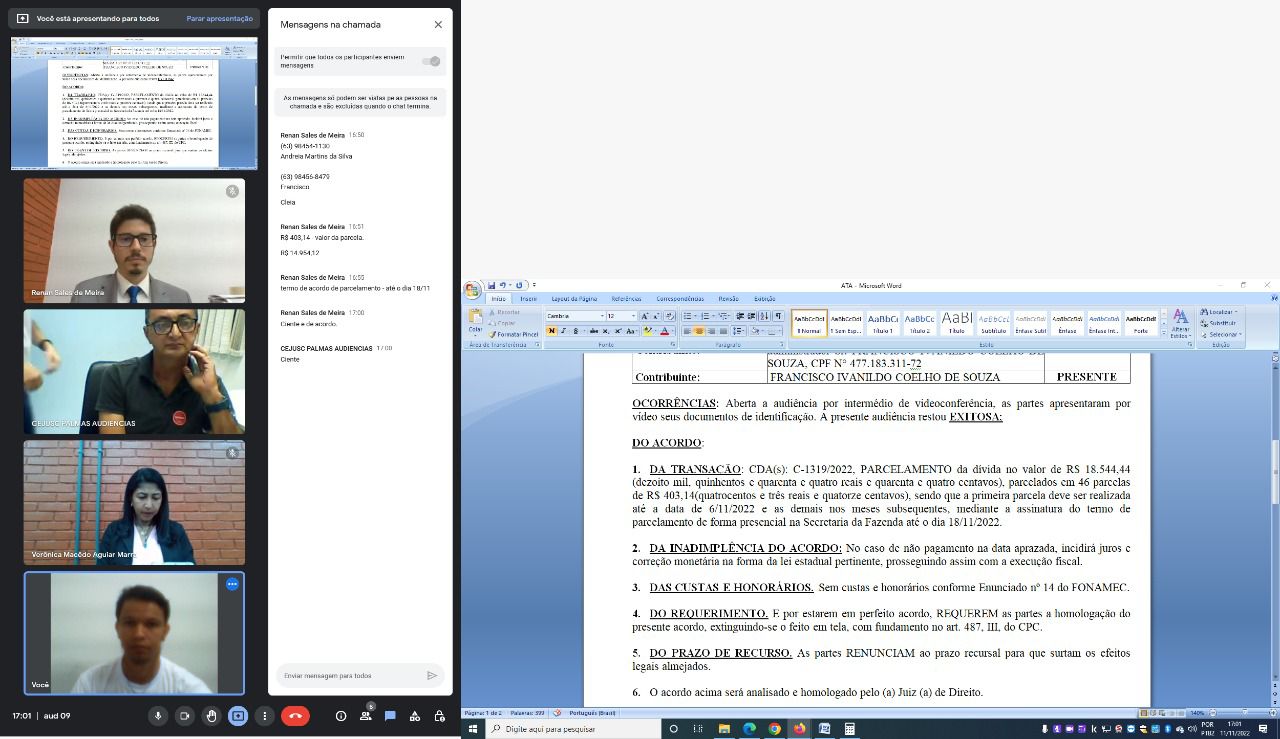
Task: Open more options menu in Meet
Action: 264,716
